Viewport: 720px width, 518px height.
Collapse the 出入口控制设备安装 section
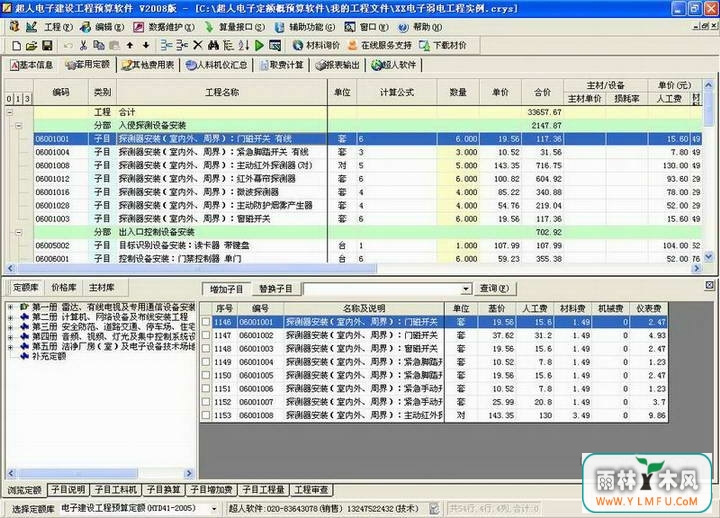19,232
